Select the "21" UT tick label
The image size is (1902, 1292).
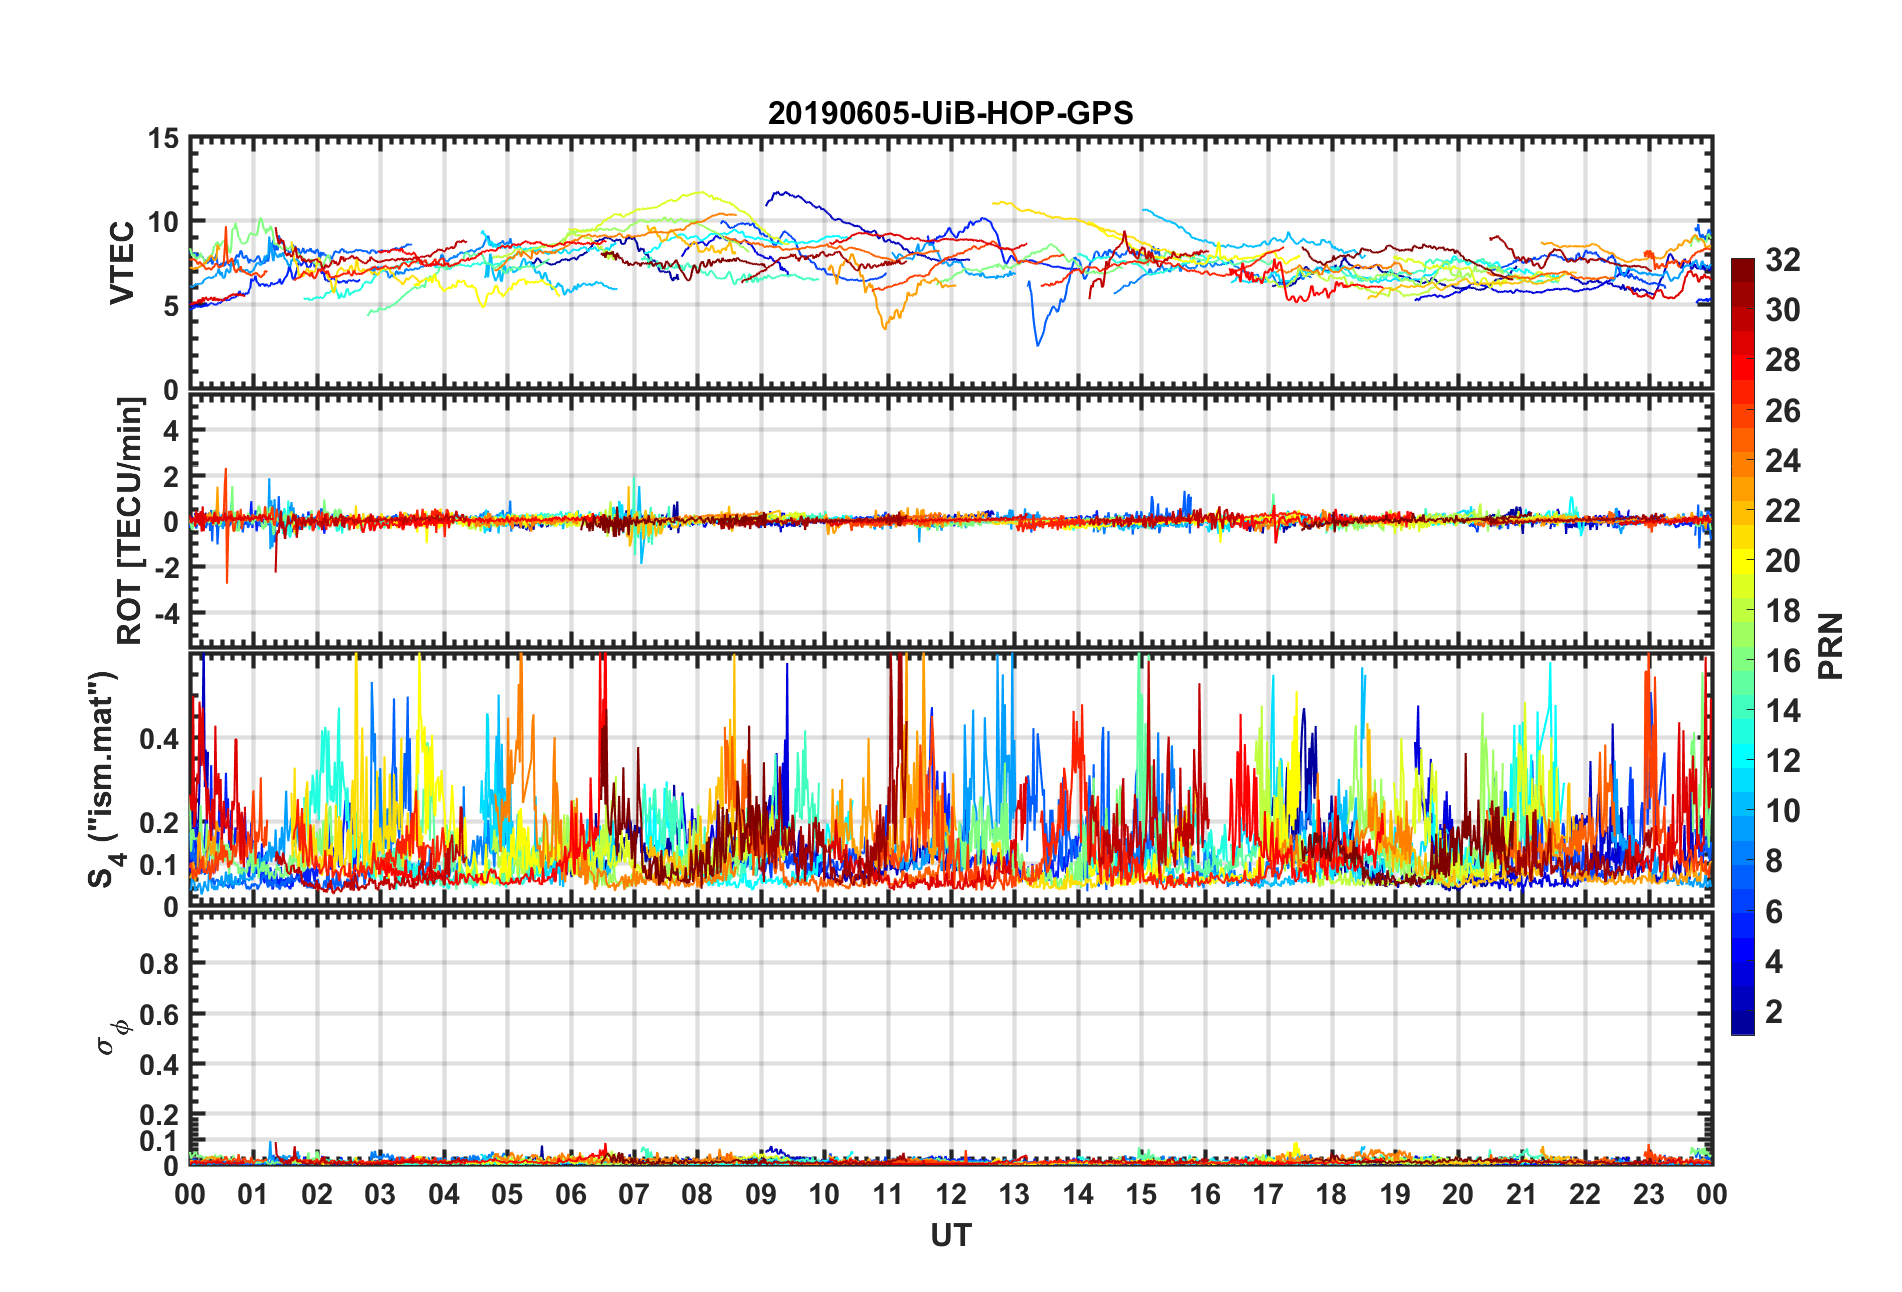1522,1195
